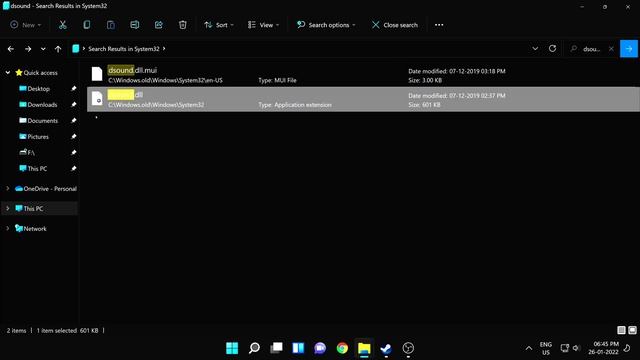Switch to details view layout button

tap(621, 330)
